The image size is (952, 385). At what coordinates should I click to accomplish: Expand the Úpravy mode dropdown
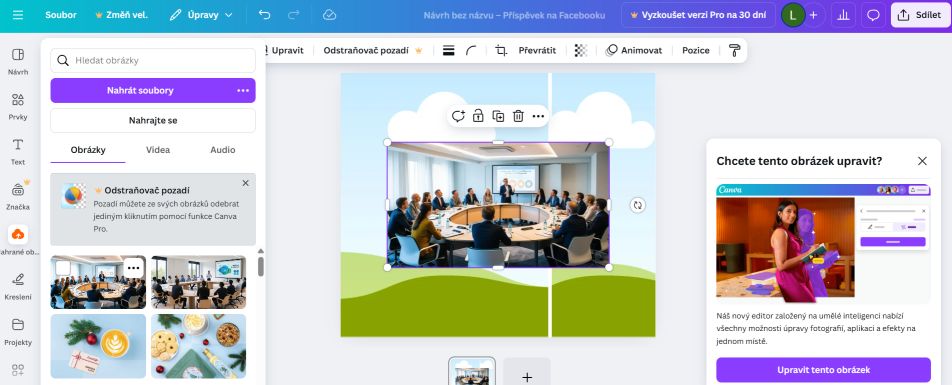tap(201, 15)
